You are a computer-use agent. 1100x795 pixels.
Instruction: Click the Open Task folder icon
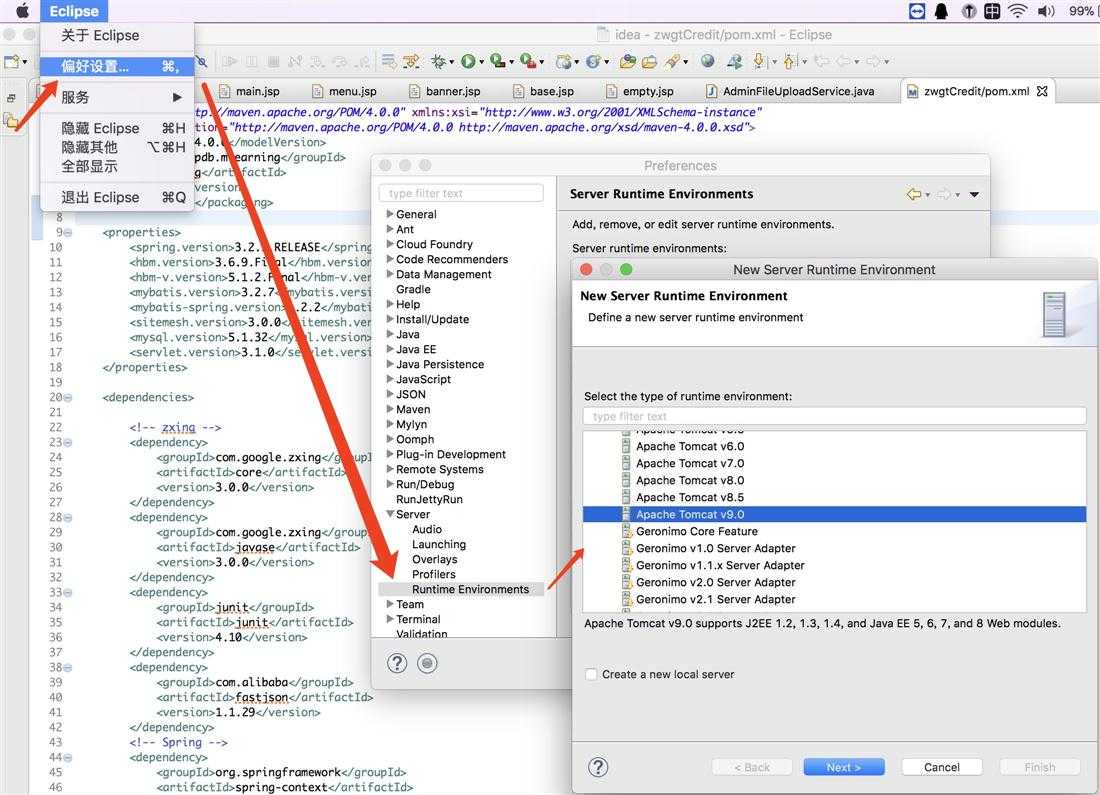click(650, 62)
